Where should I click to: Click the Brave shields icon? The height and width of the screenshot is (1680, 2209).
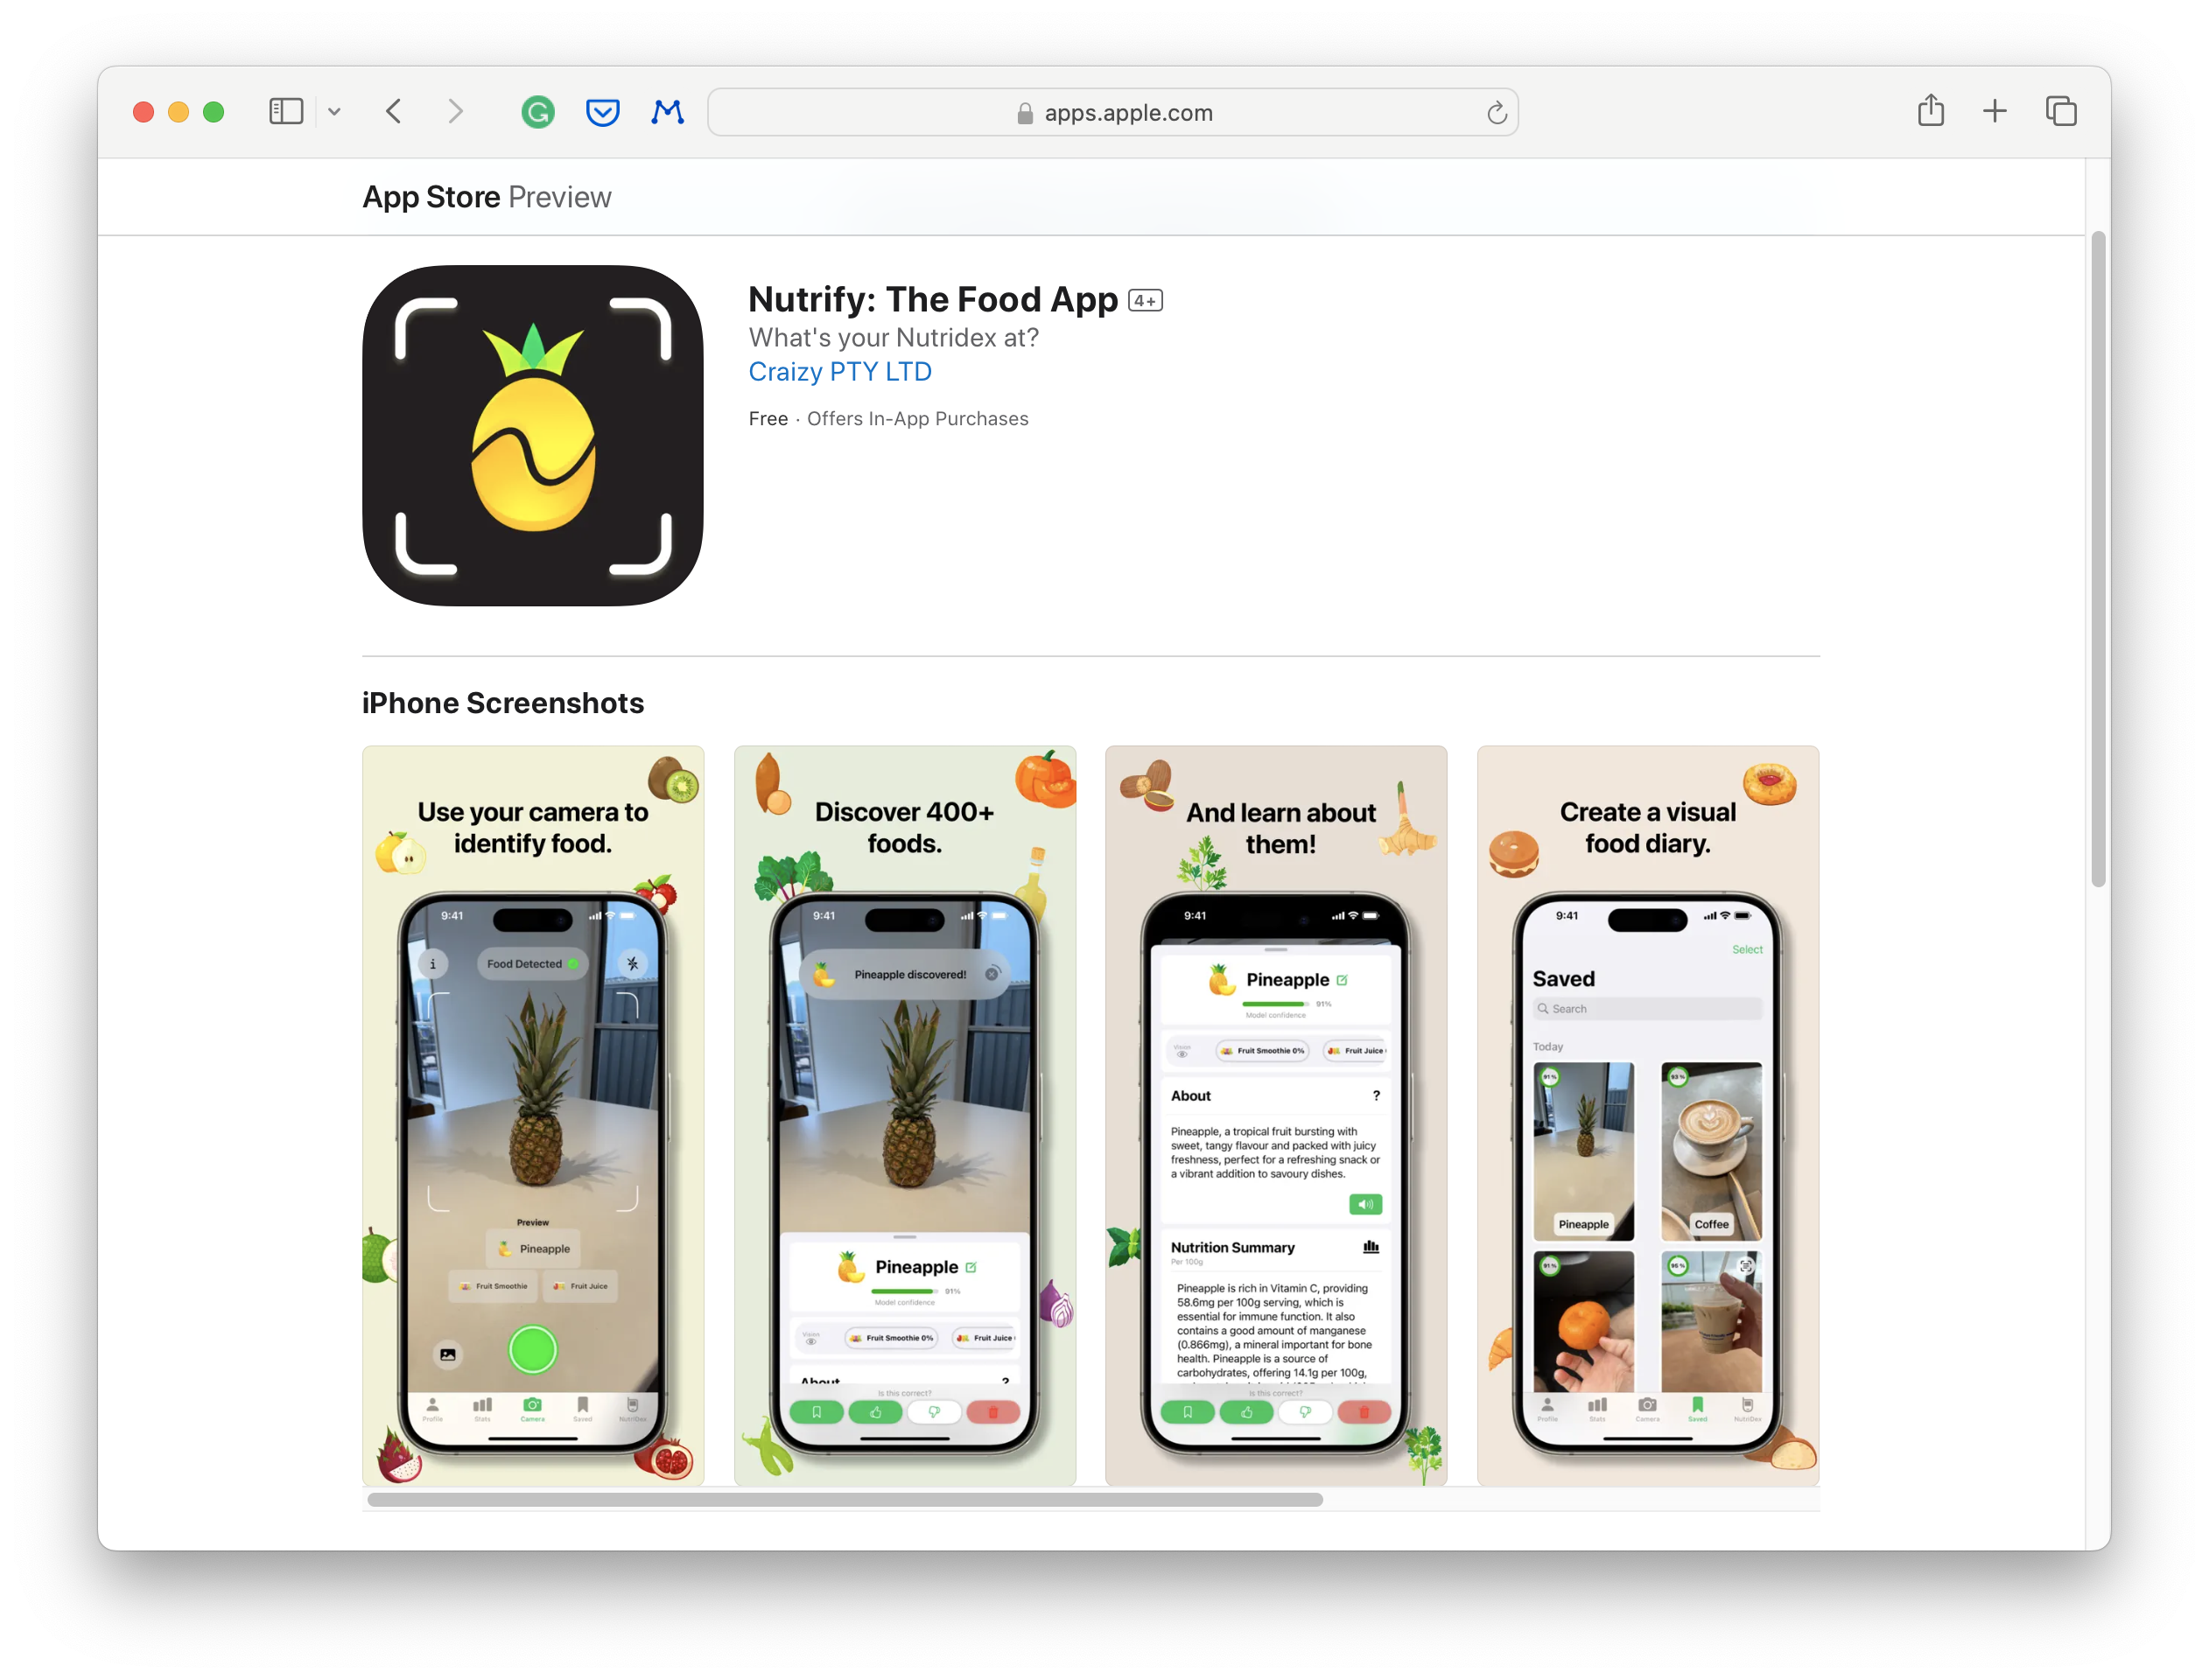point(600,111)
